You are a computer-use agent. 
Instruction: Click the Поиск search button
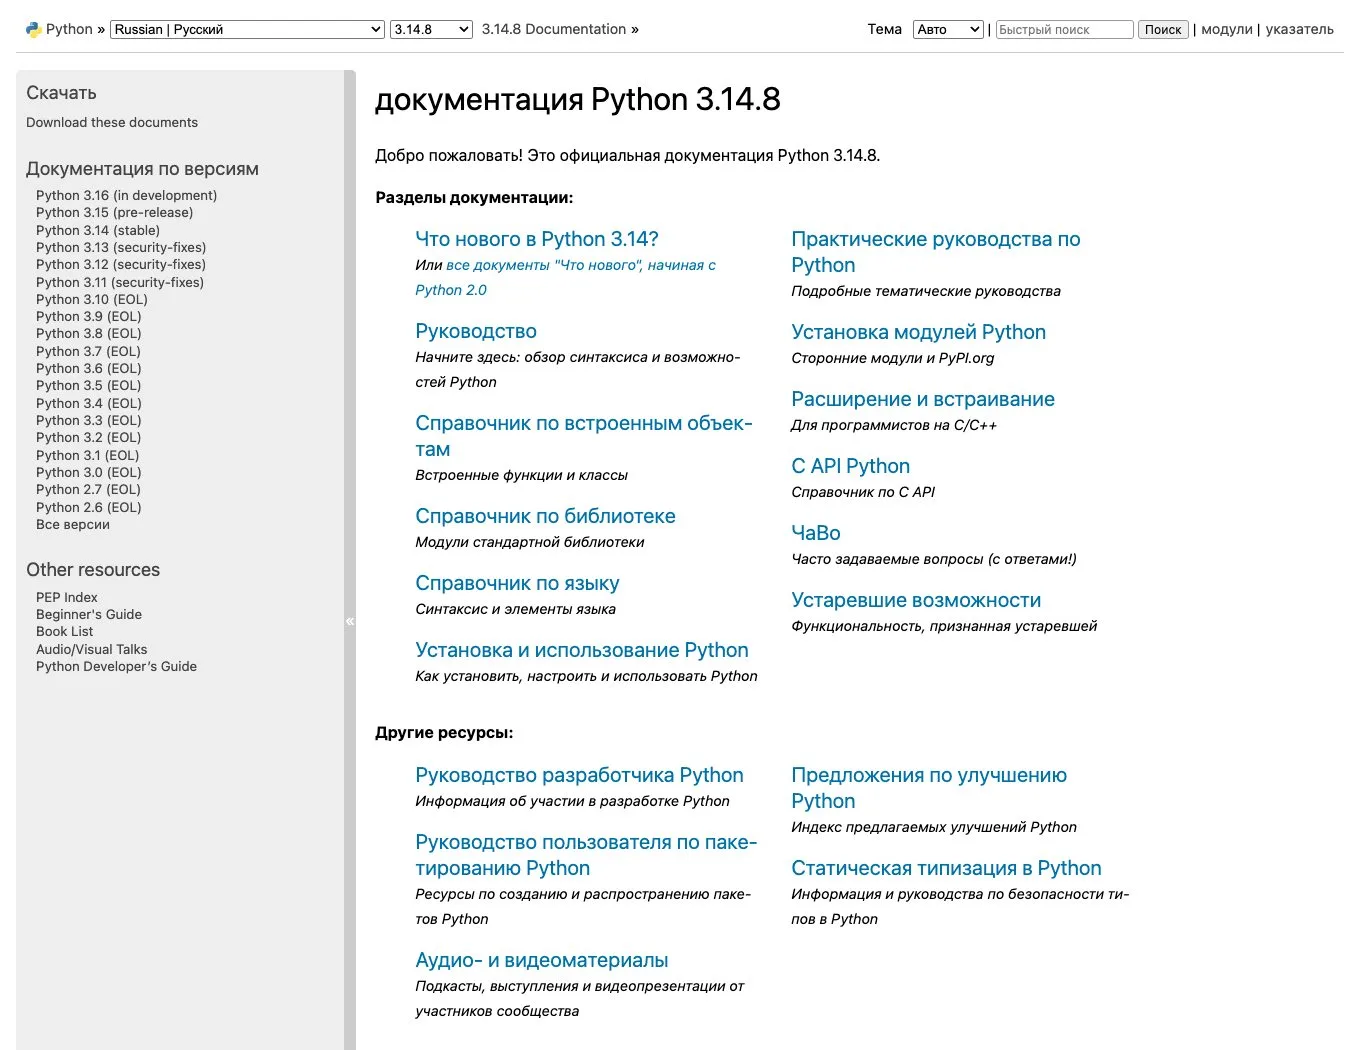point(1163,30)
